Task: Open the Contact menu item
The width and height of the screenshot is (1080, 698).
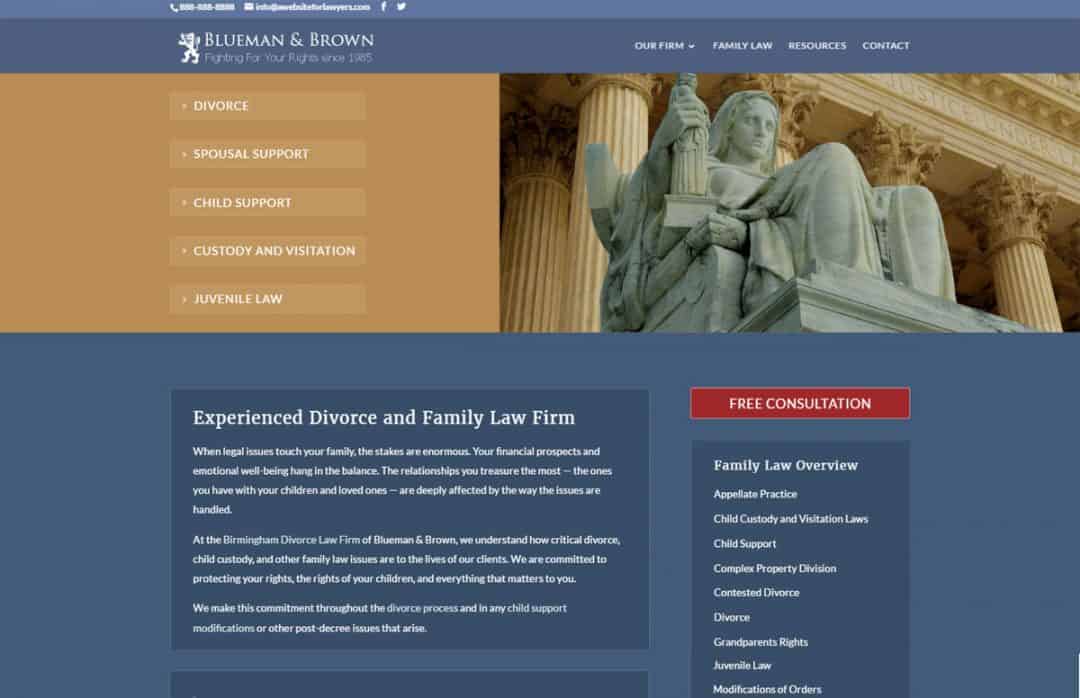Action: pyautogui.click(x=886, y=45)
